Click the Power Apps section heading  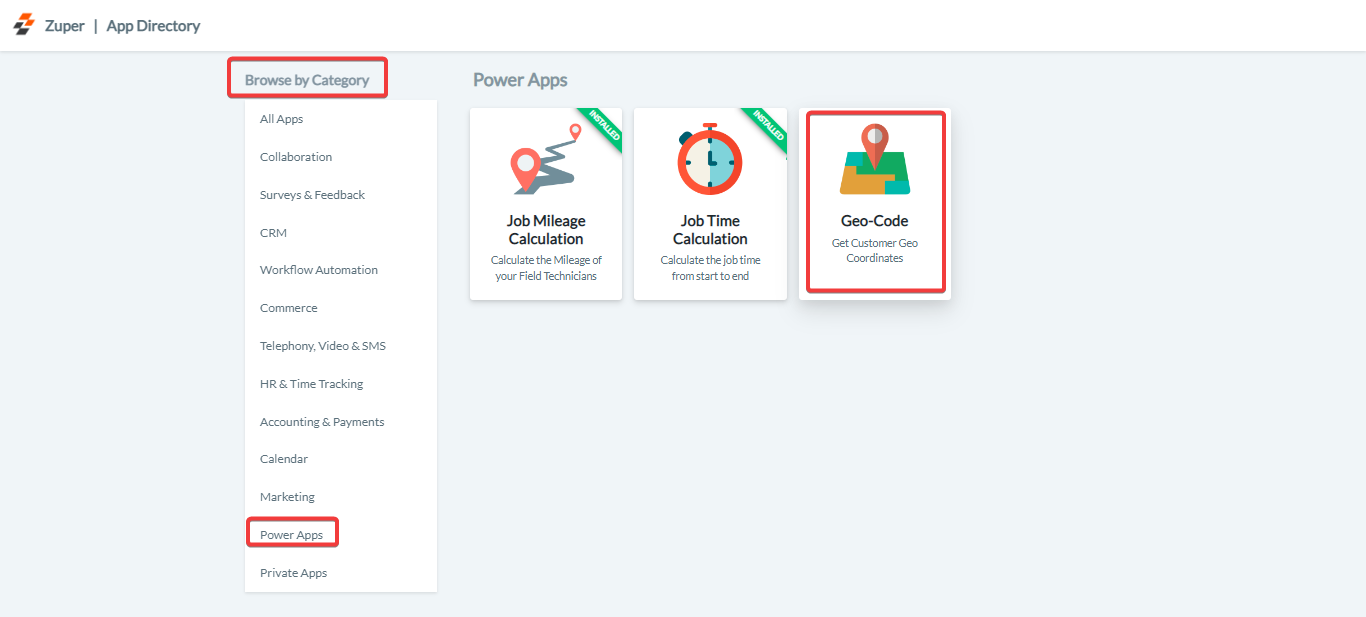click(x=520, y=80)
